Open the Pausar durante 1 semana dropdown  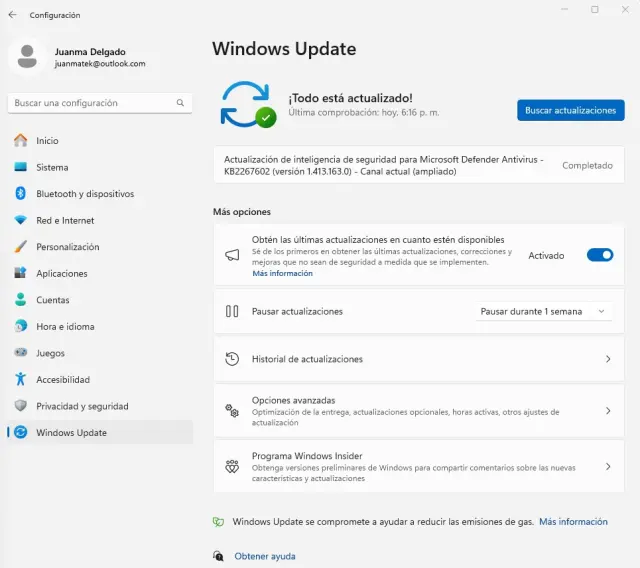[543, 311]
